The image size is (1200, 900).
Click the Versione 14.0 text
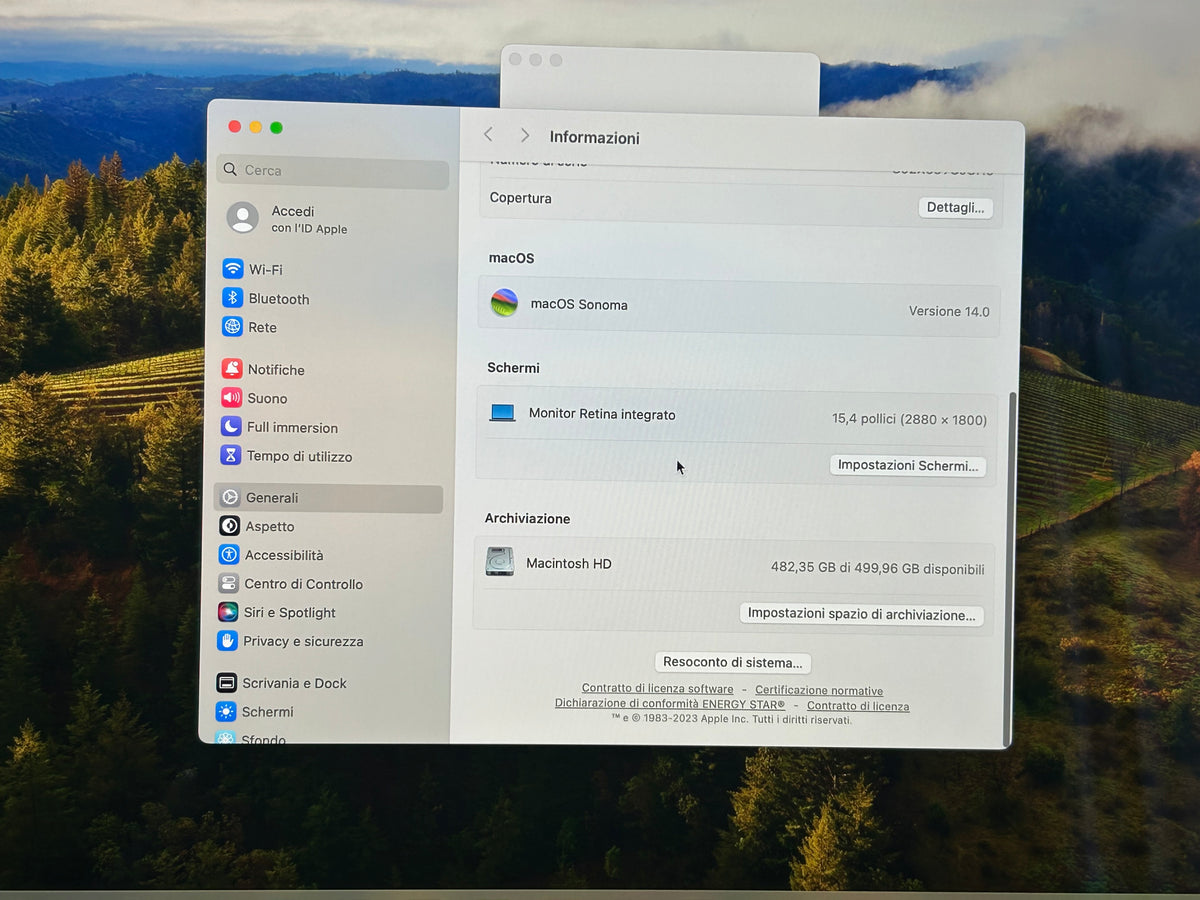tap(949, 311)
